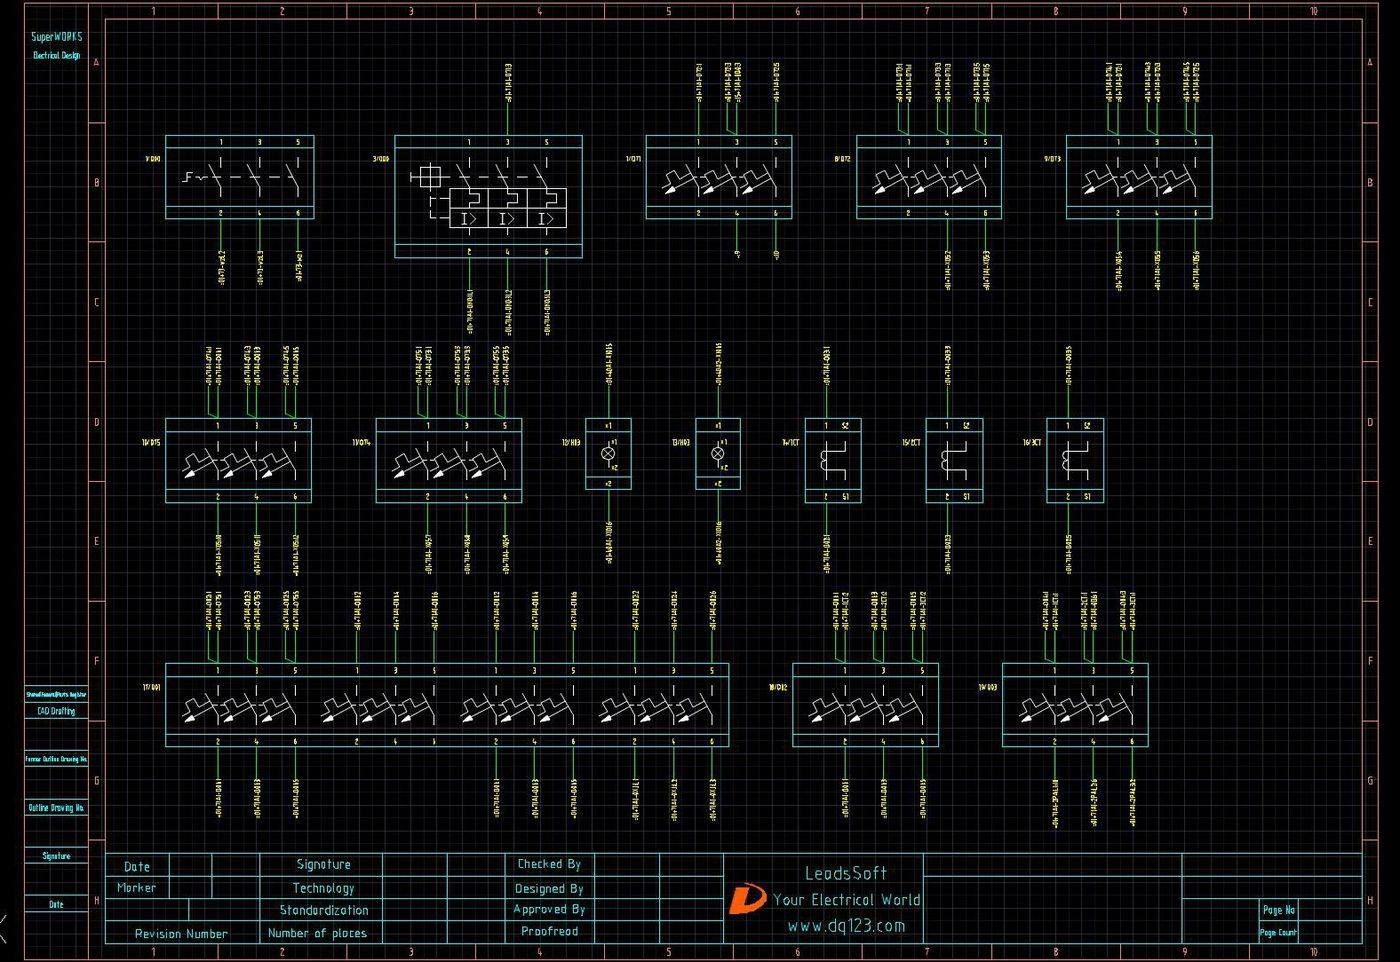Screen dimensions: 1400x962
Task: Click the SuperWORKS Electrical Design label
Action: click(x=56, y=45)
